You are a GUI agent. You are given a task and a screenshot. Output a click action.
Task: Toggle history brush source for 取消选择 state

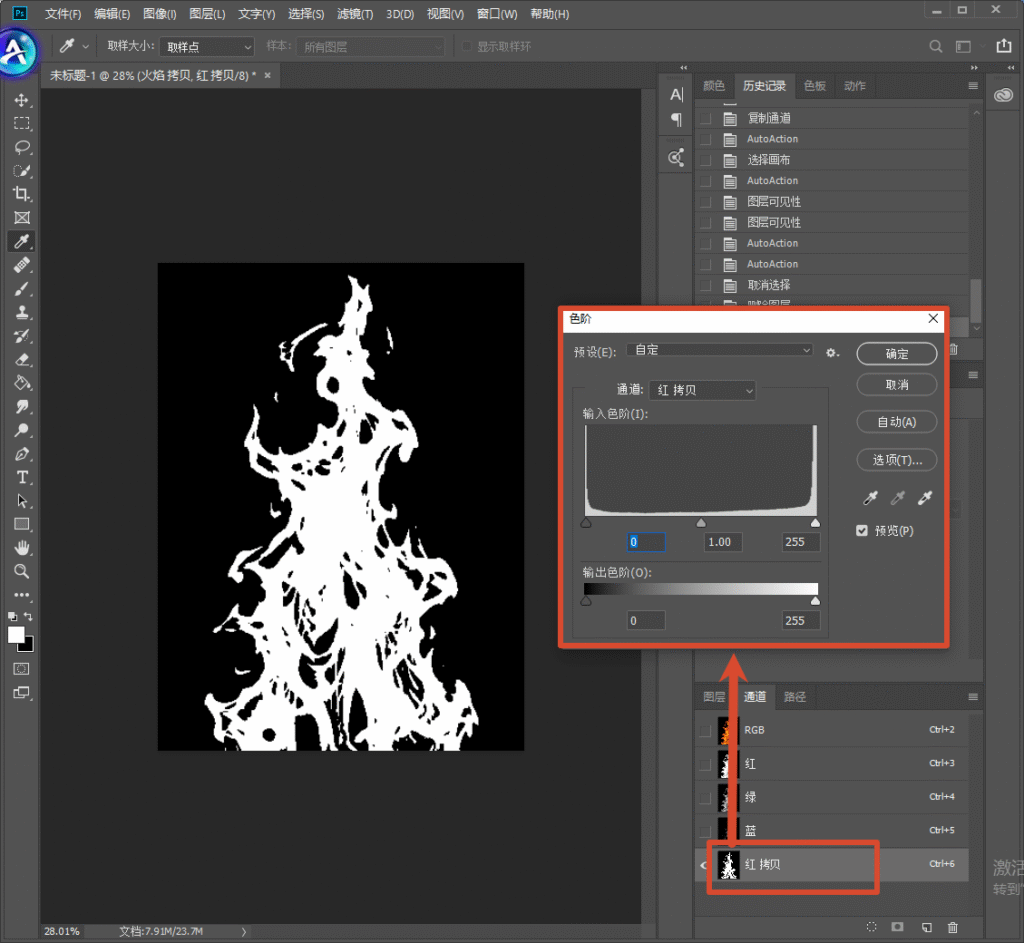pos(705,285)
